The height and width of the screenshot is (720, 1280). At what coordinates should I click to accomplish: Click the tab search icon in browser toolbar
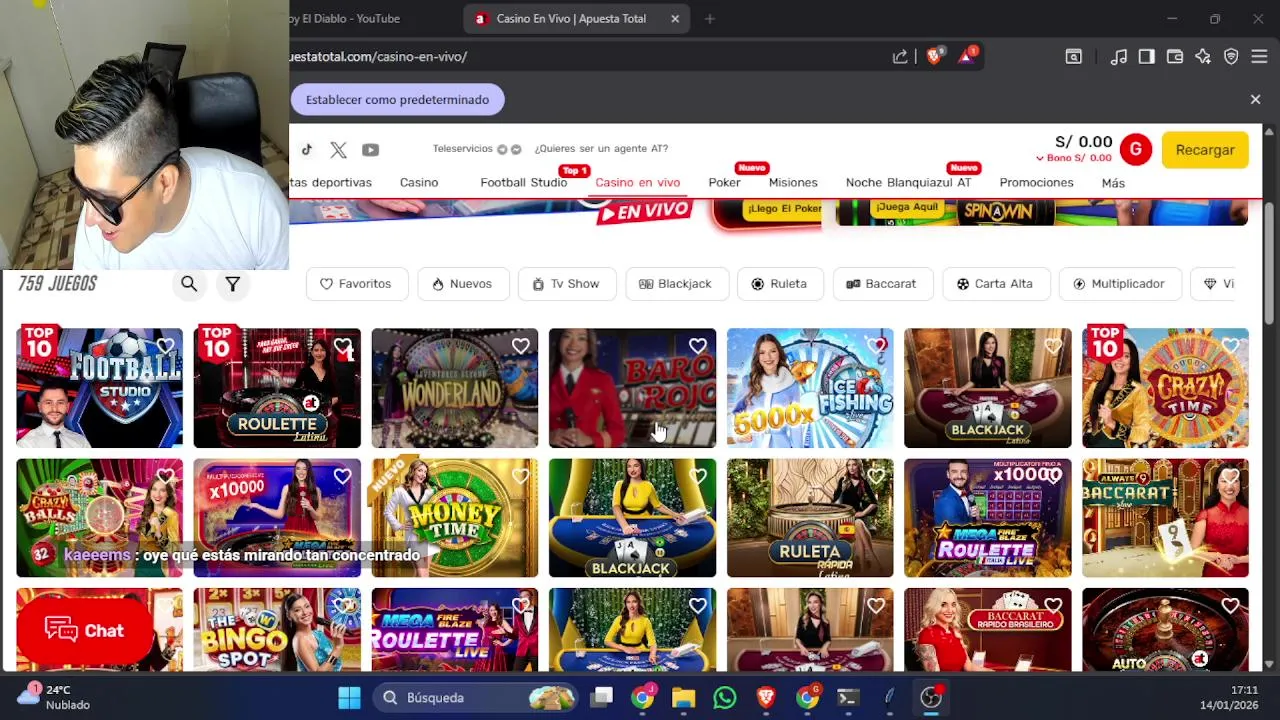click(x=1073, y=57)
